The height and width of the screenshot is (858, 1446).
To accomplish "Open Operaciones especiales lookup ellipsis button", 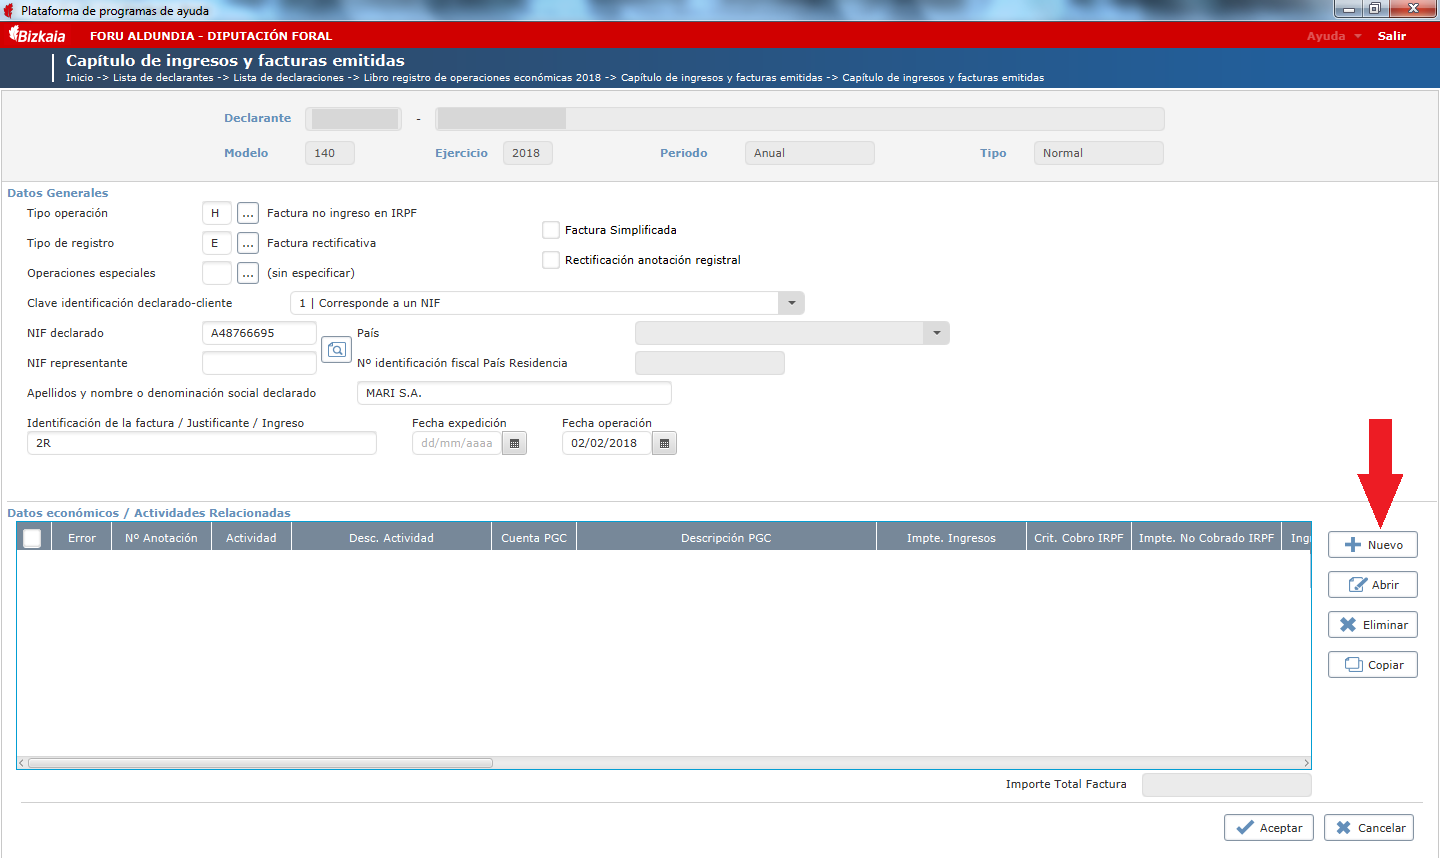I will [x=248, y=273].
